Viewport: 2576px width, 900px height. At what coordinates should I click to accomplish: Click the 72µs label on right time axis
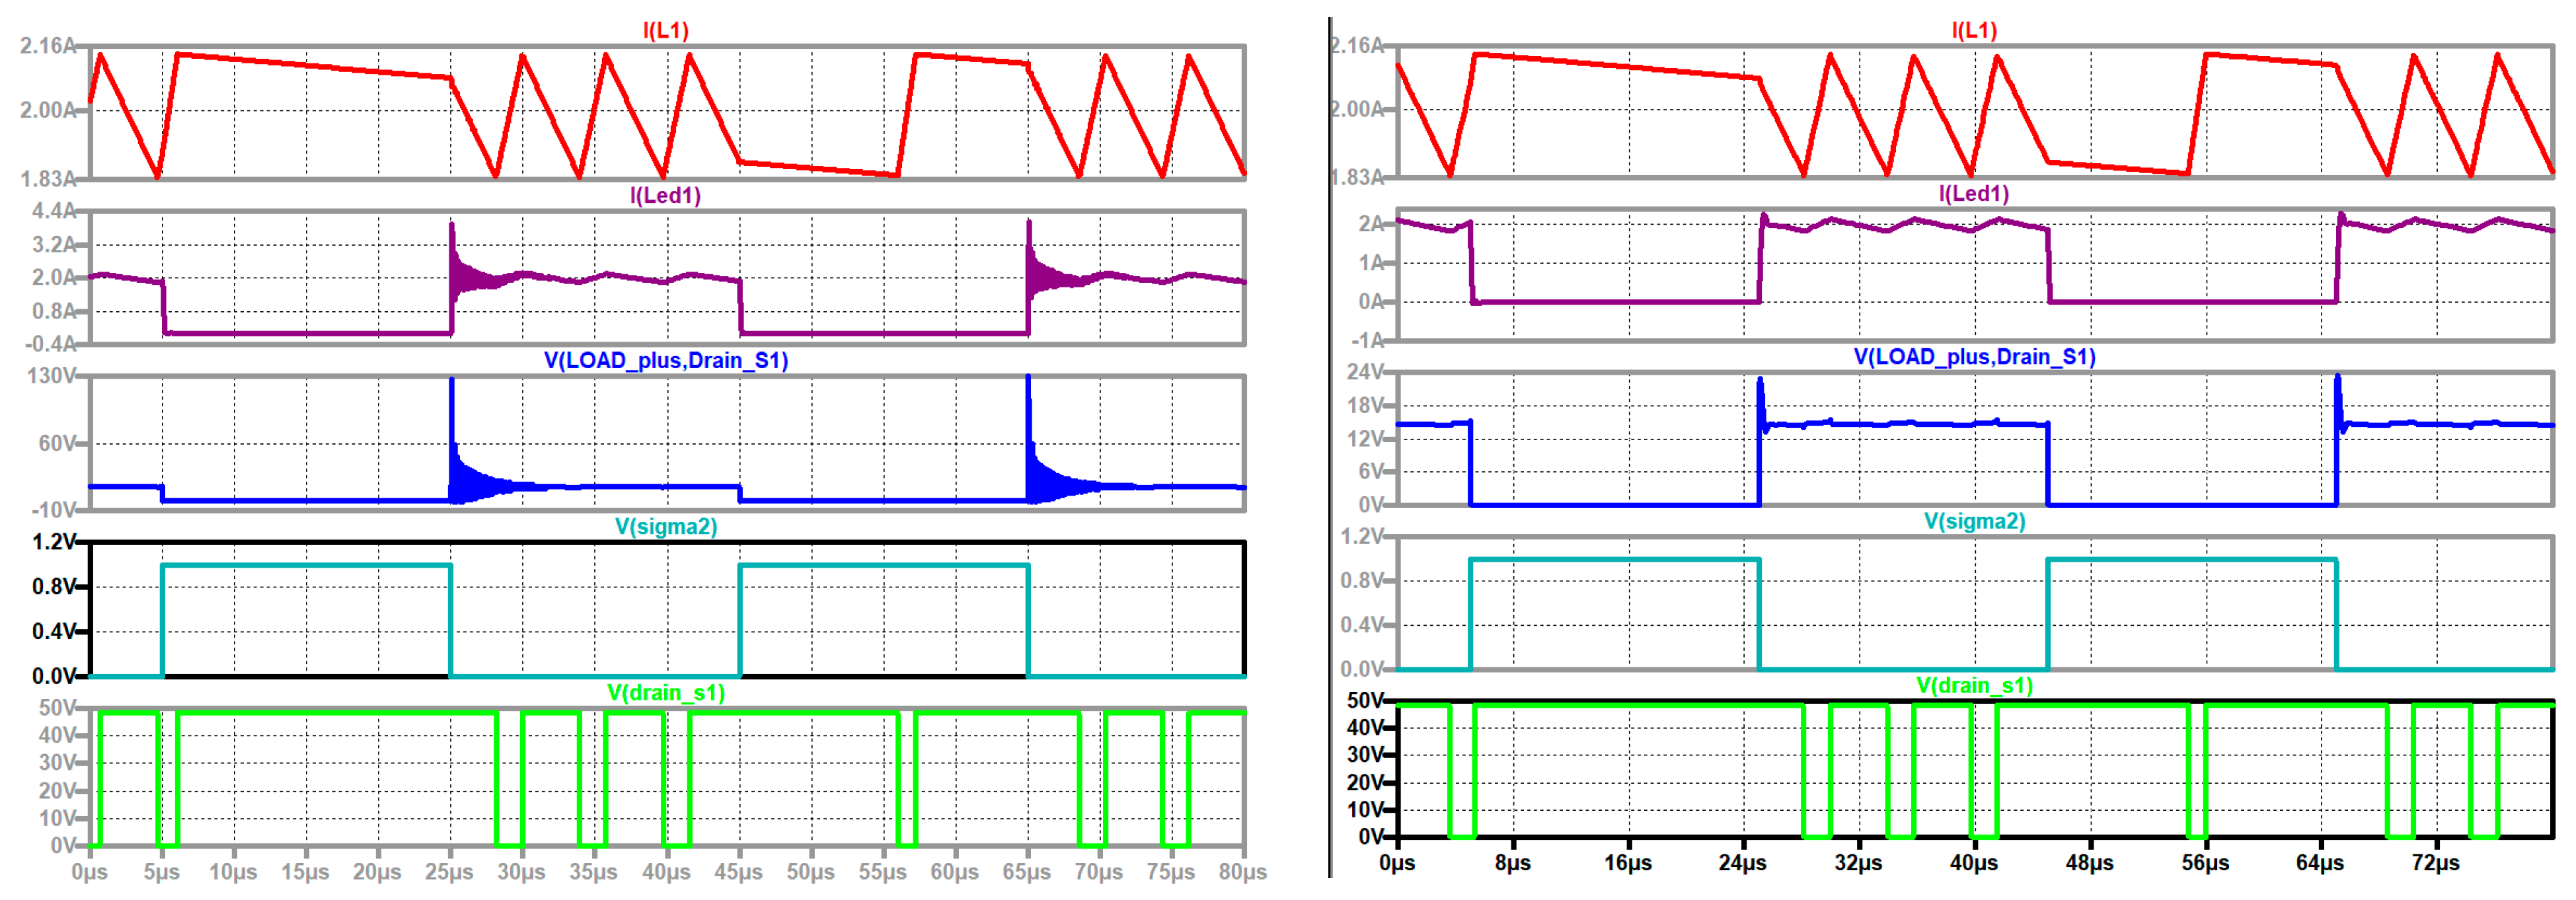coord(2435,863)
